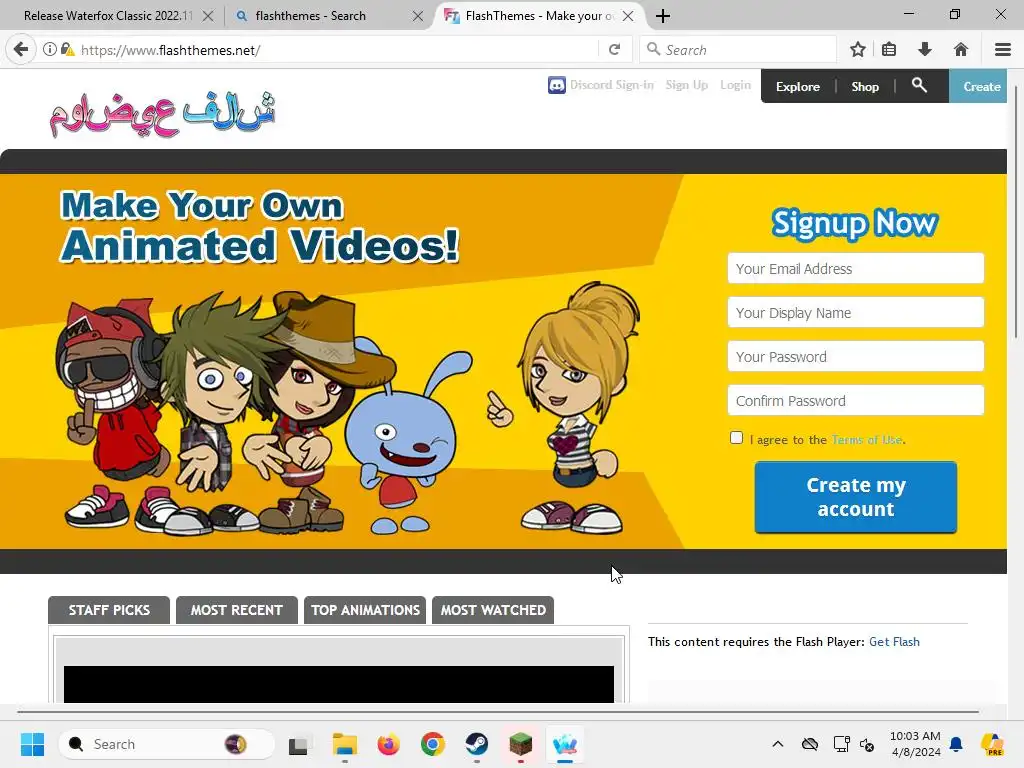Click the FlashThemes site logo
Image resolution: width=1024 pixels, height=768 pixels.
click(x=163, y=113)
